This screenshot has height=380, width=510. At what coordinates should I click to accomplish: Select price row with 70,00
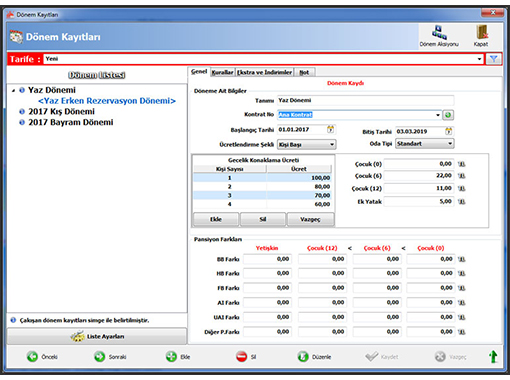click(x=263, y=195)
